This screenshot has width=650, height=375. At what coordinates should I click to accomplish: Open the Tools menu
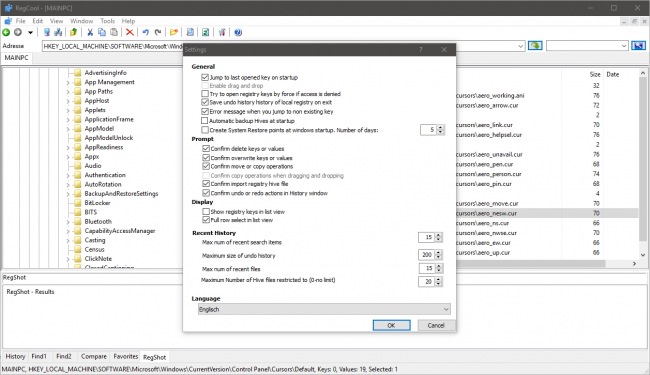tap(107, 21)
